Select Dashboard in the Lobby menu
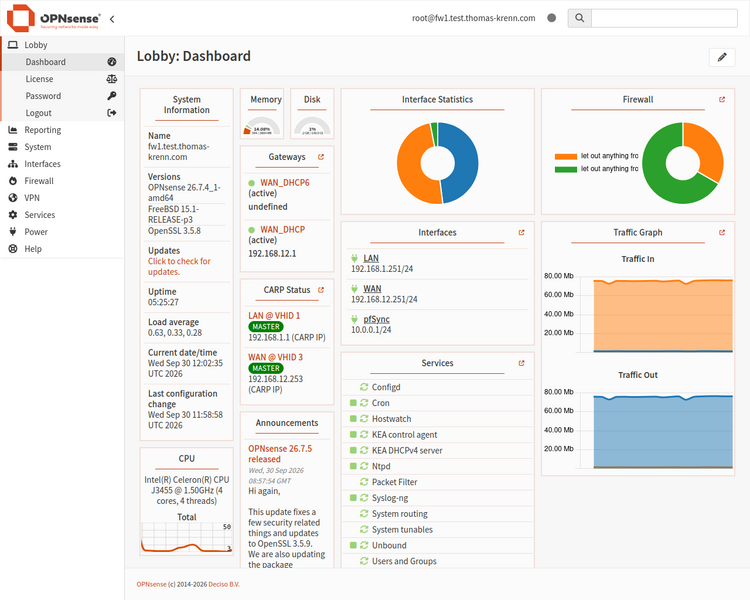The height and width of the screenshot is (600, 750). [62, 62]
